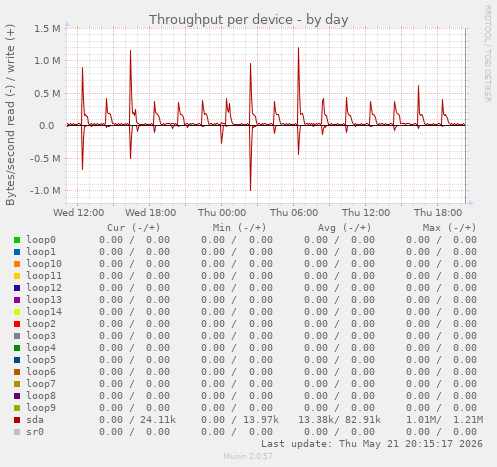Click the Min (-/+) column header
This screenshot has width=497, height=467.
pos(240,228)
